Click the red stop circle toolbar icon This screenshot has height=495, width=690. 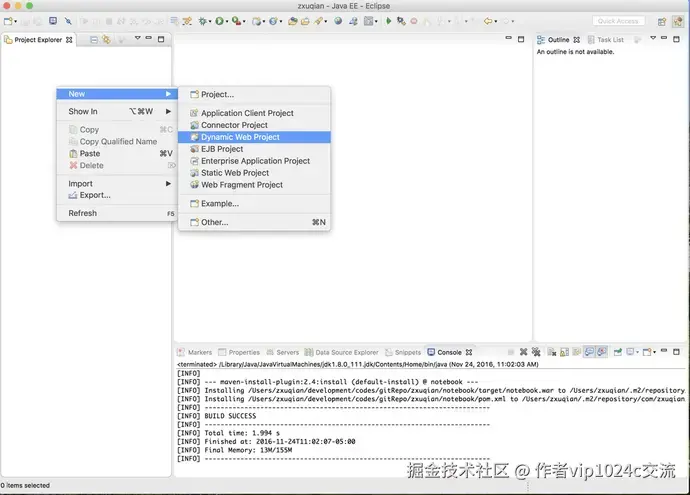414,21
